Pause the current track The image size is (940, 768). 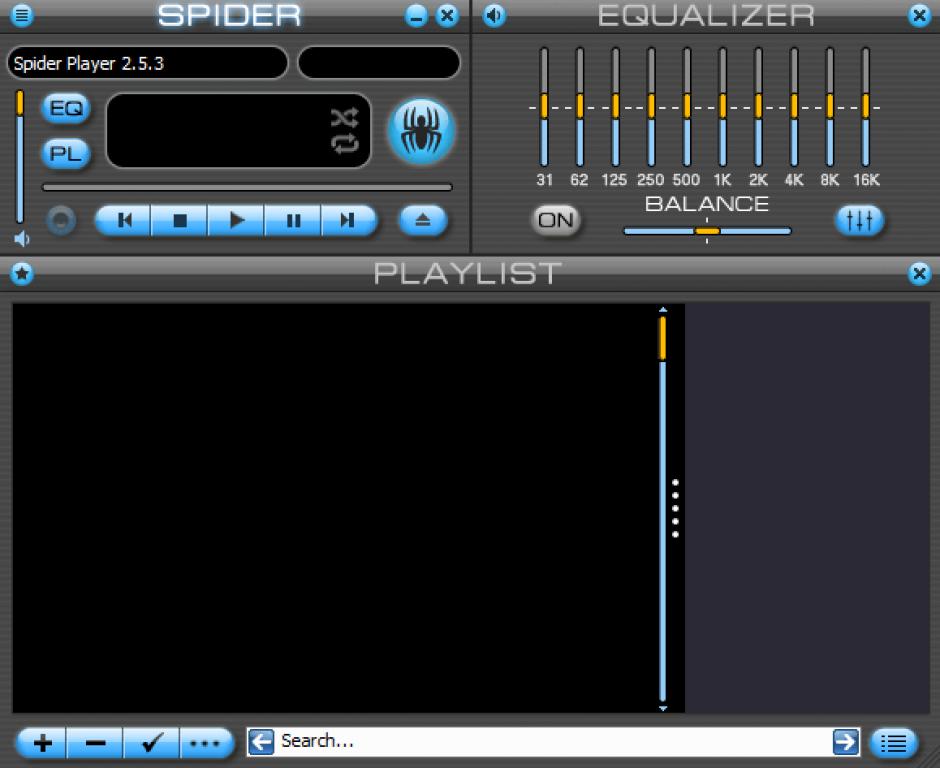pyautogui.click(x=293, y=221)
